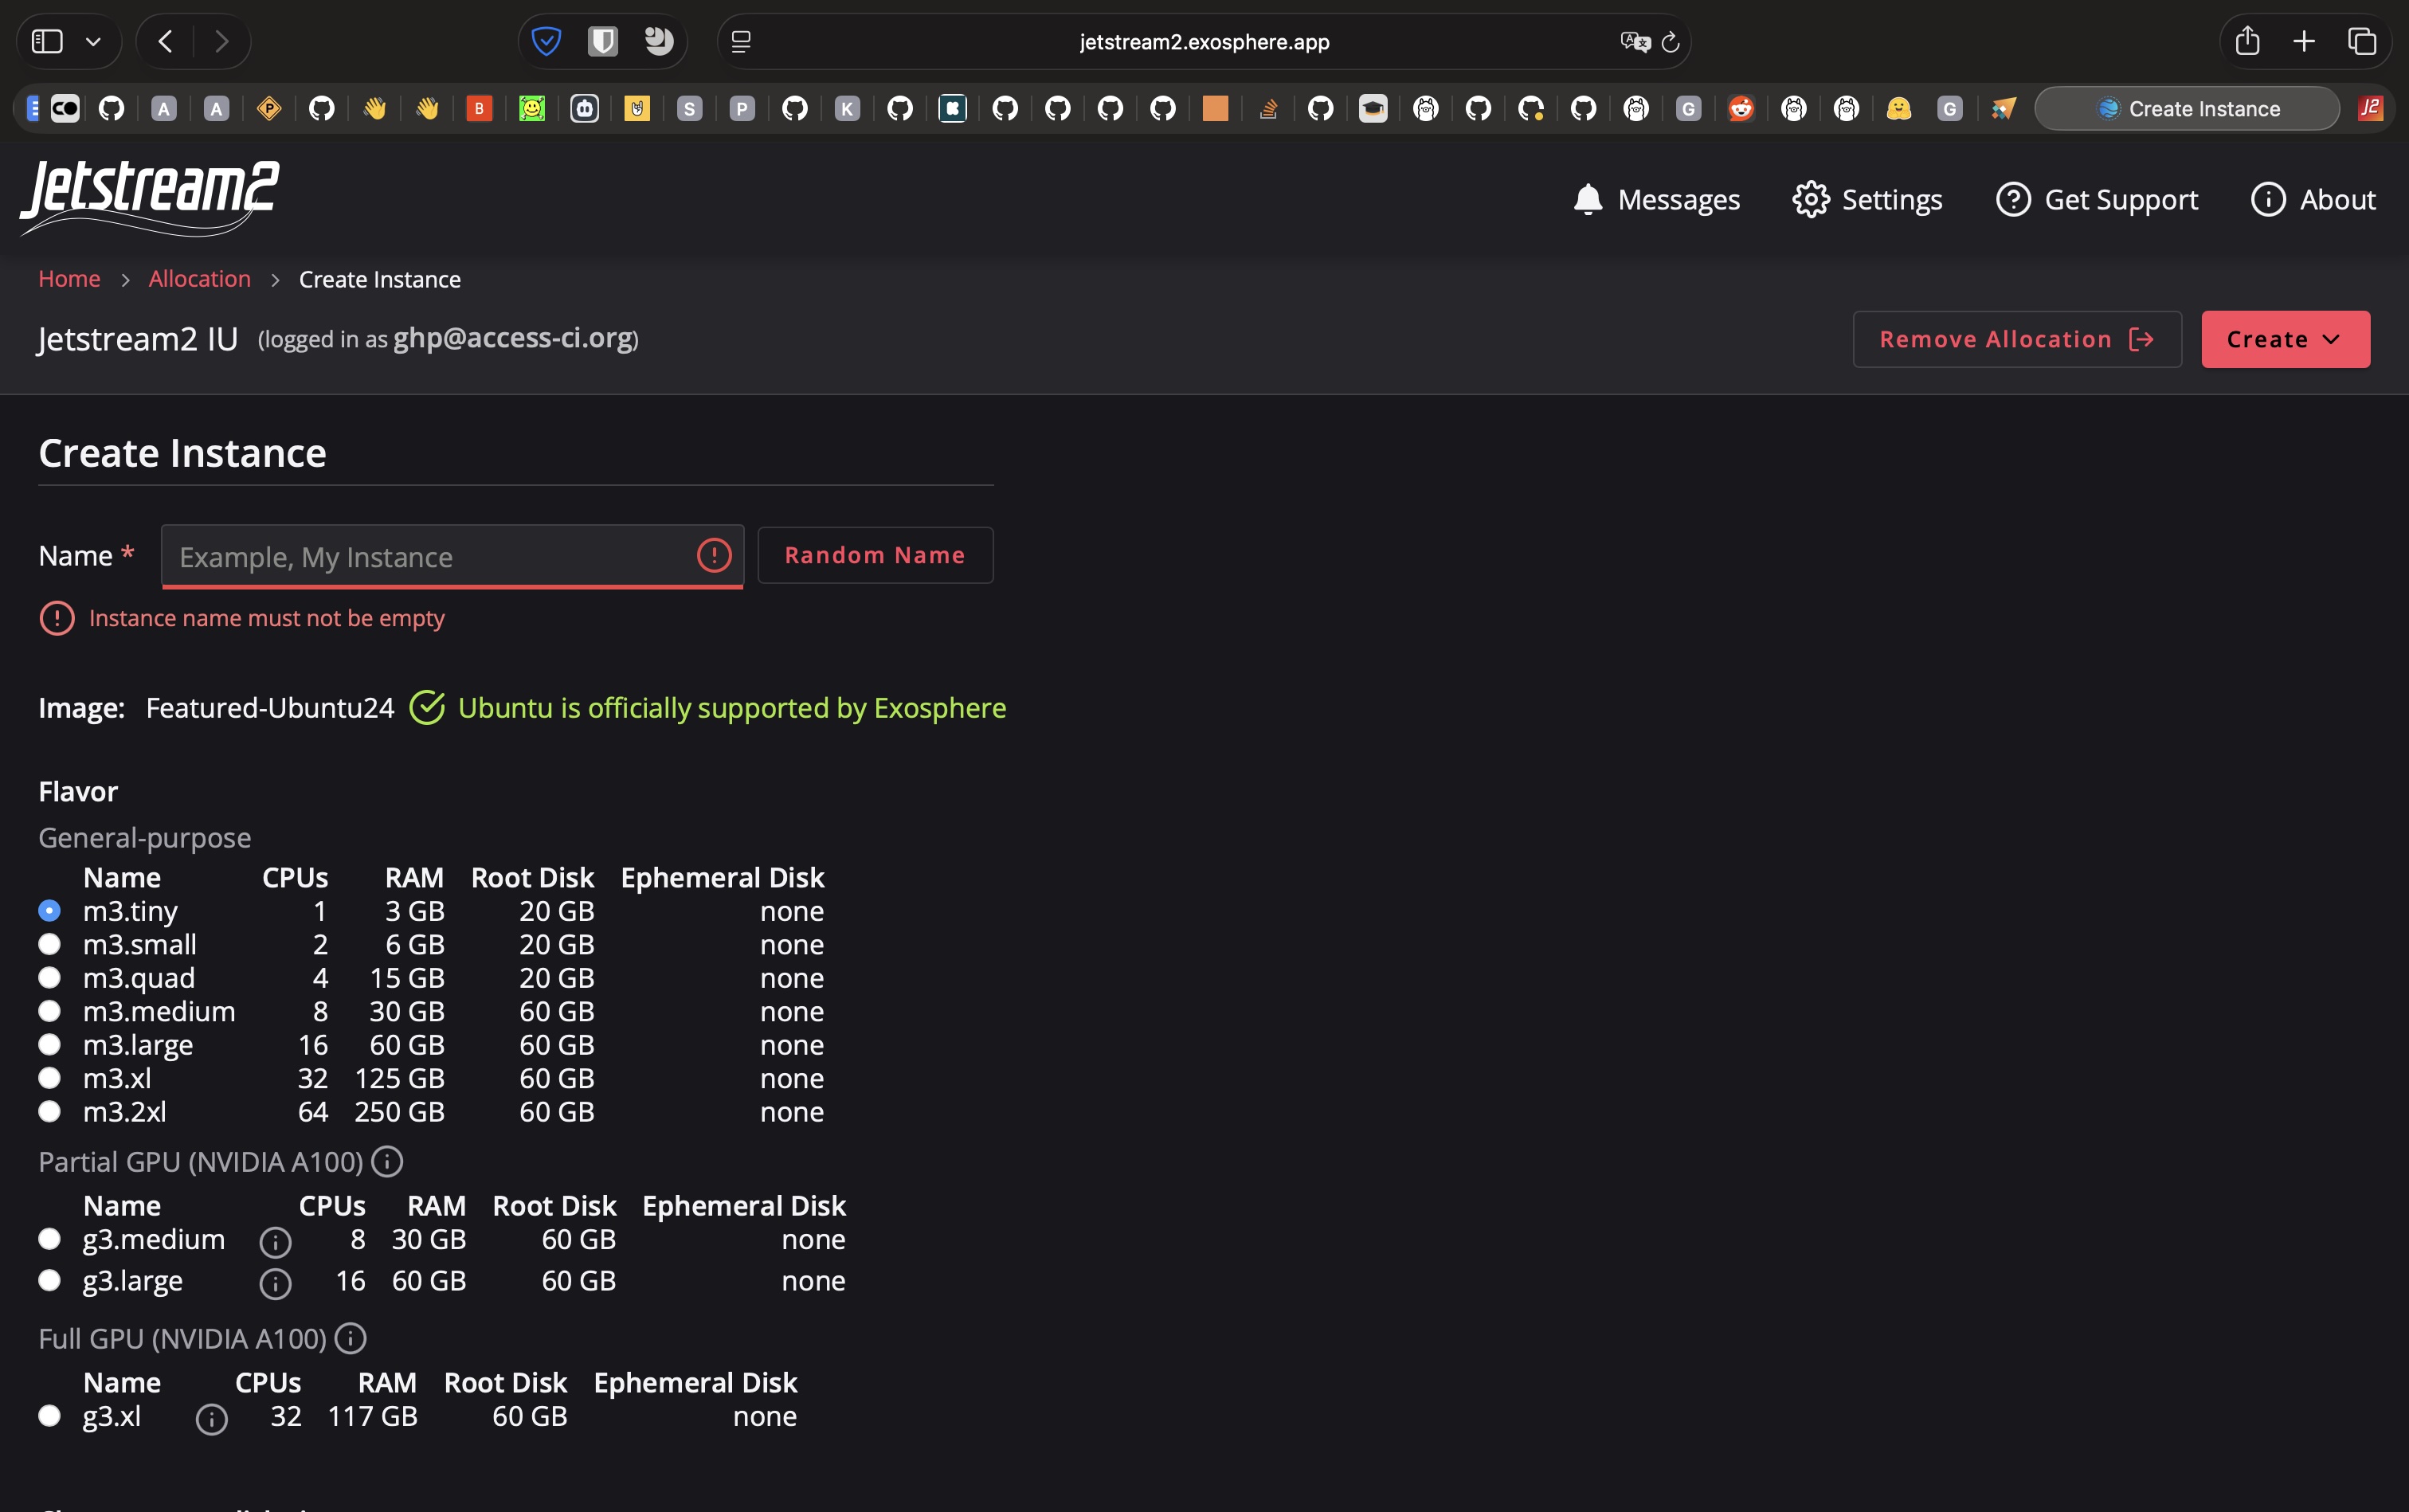
Task: Open the red J2 pinned tab
Action: tap(2370, 108)
